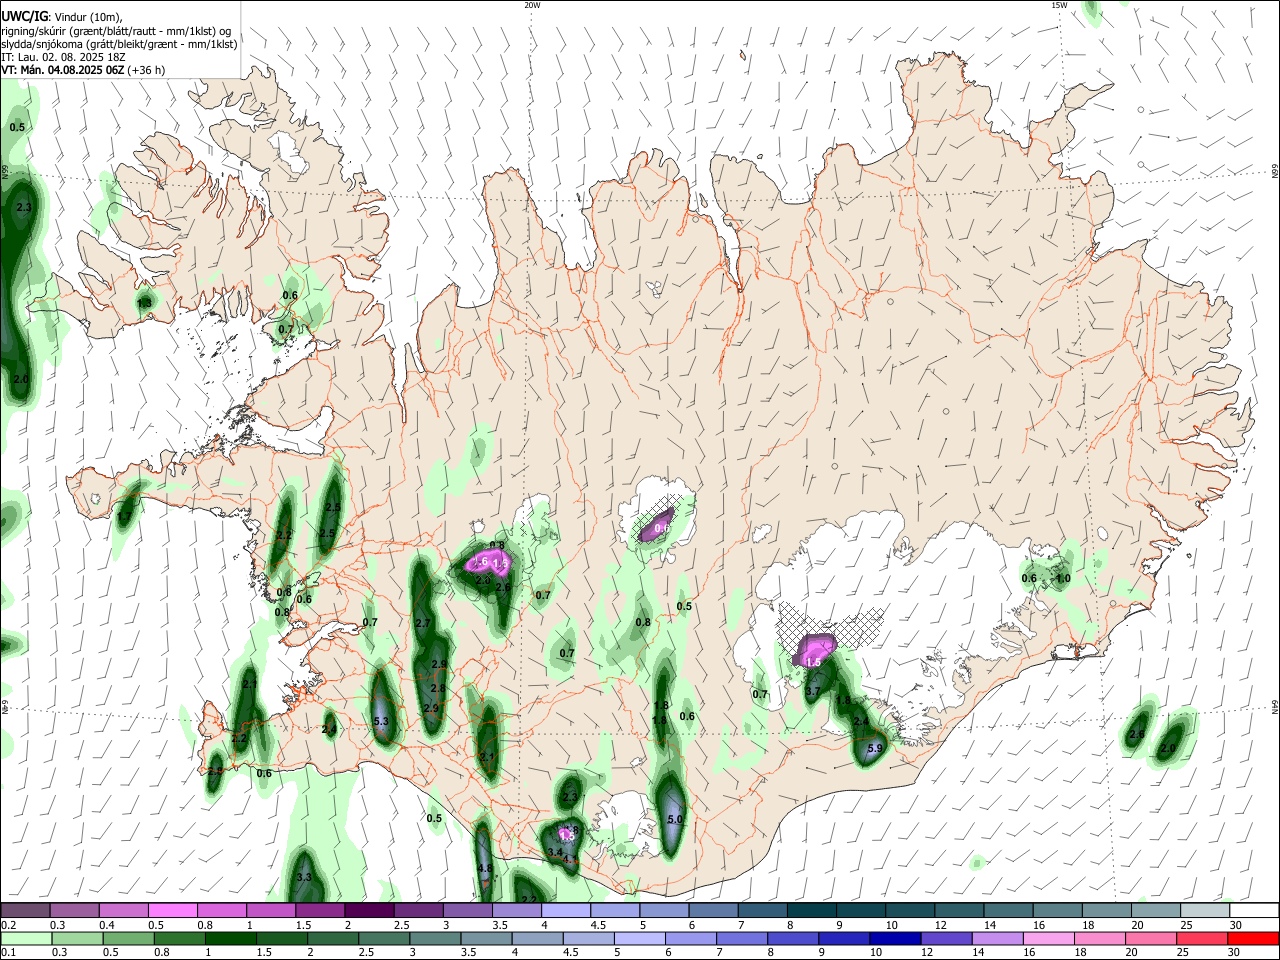Pick the deep blue 10 swatch in rain legend
1280x960 pixels.
pyautogui.click(x=896, y=938)
